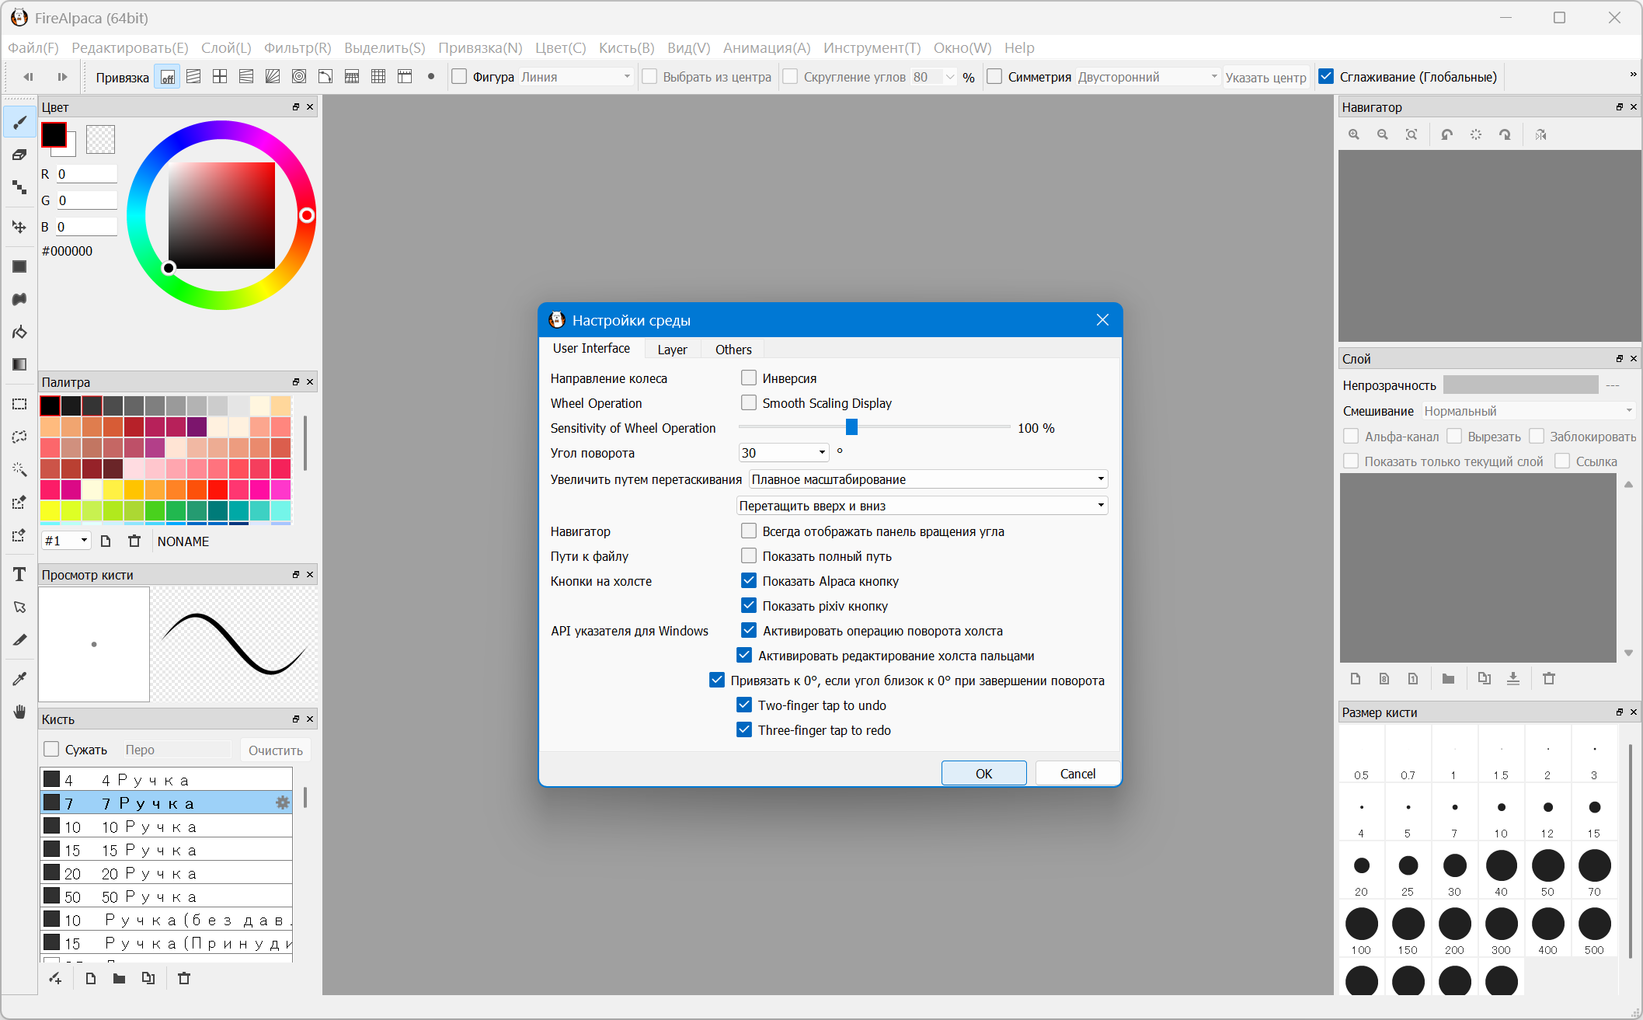
Task: Add a layer folder in Layer panel
Action: pos(1448,679)
